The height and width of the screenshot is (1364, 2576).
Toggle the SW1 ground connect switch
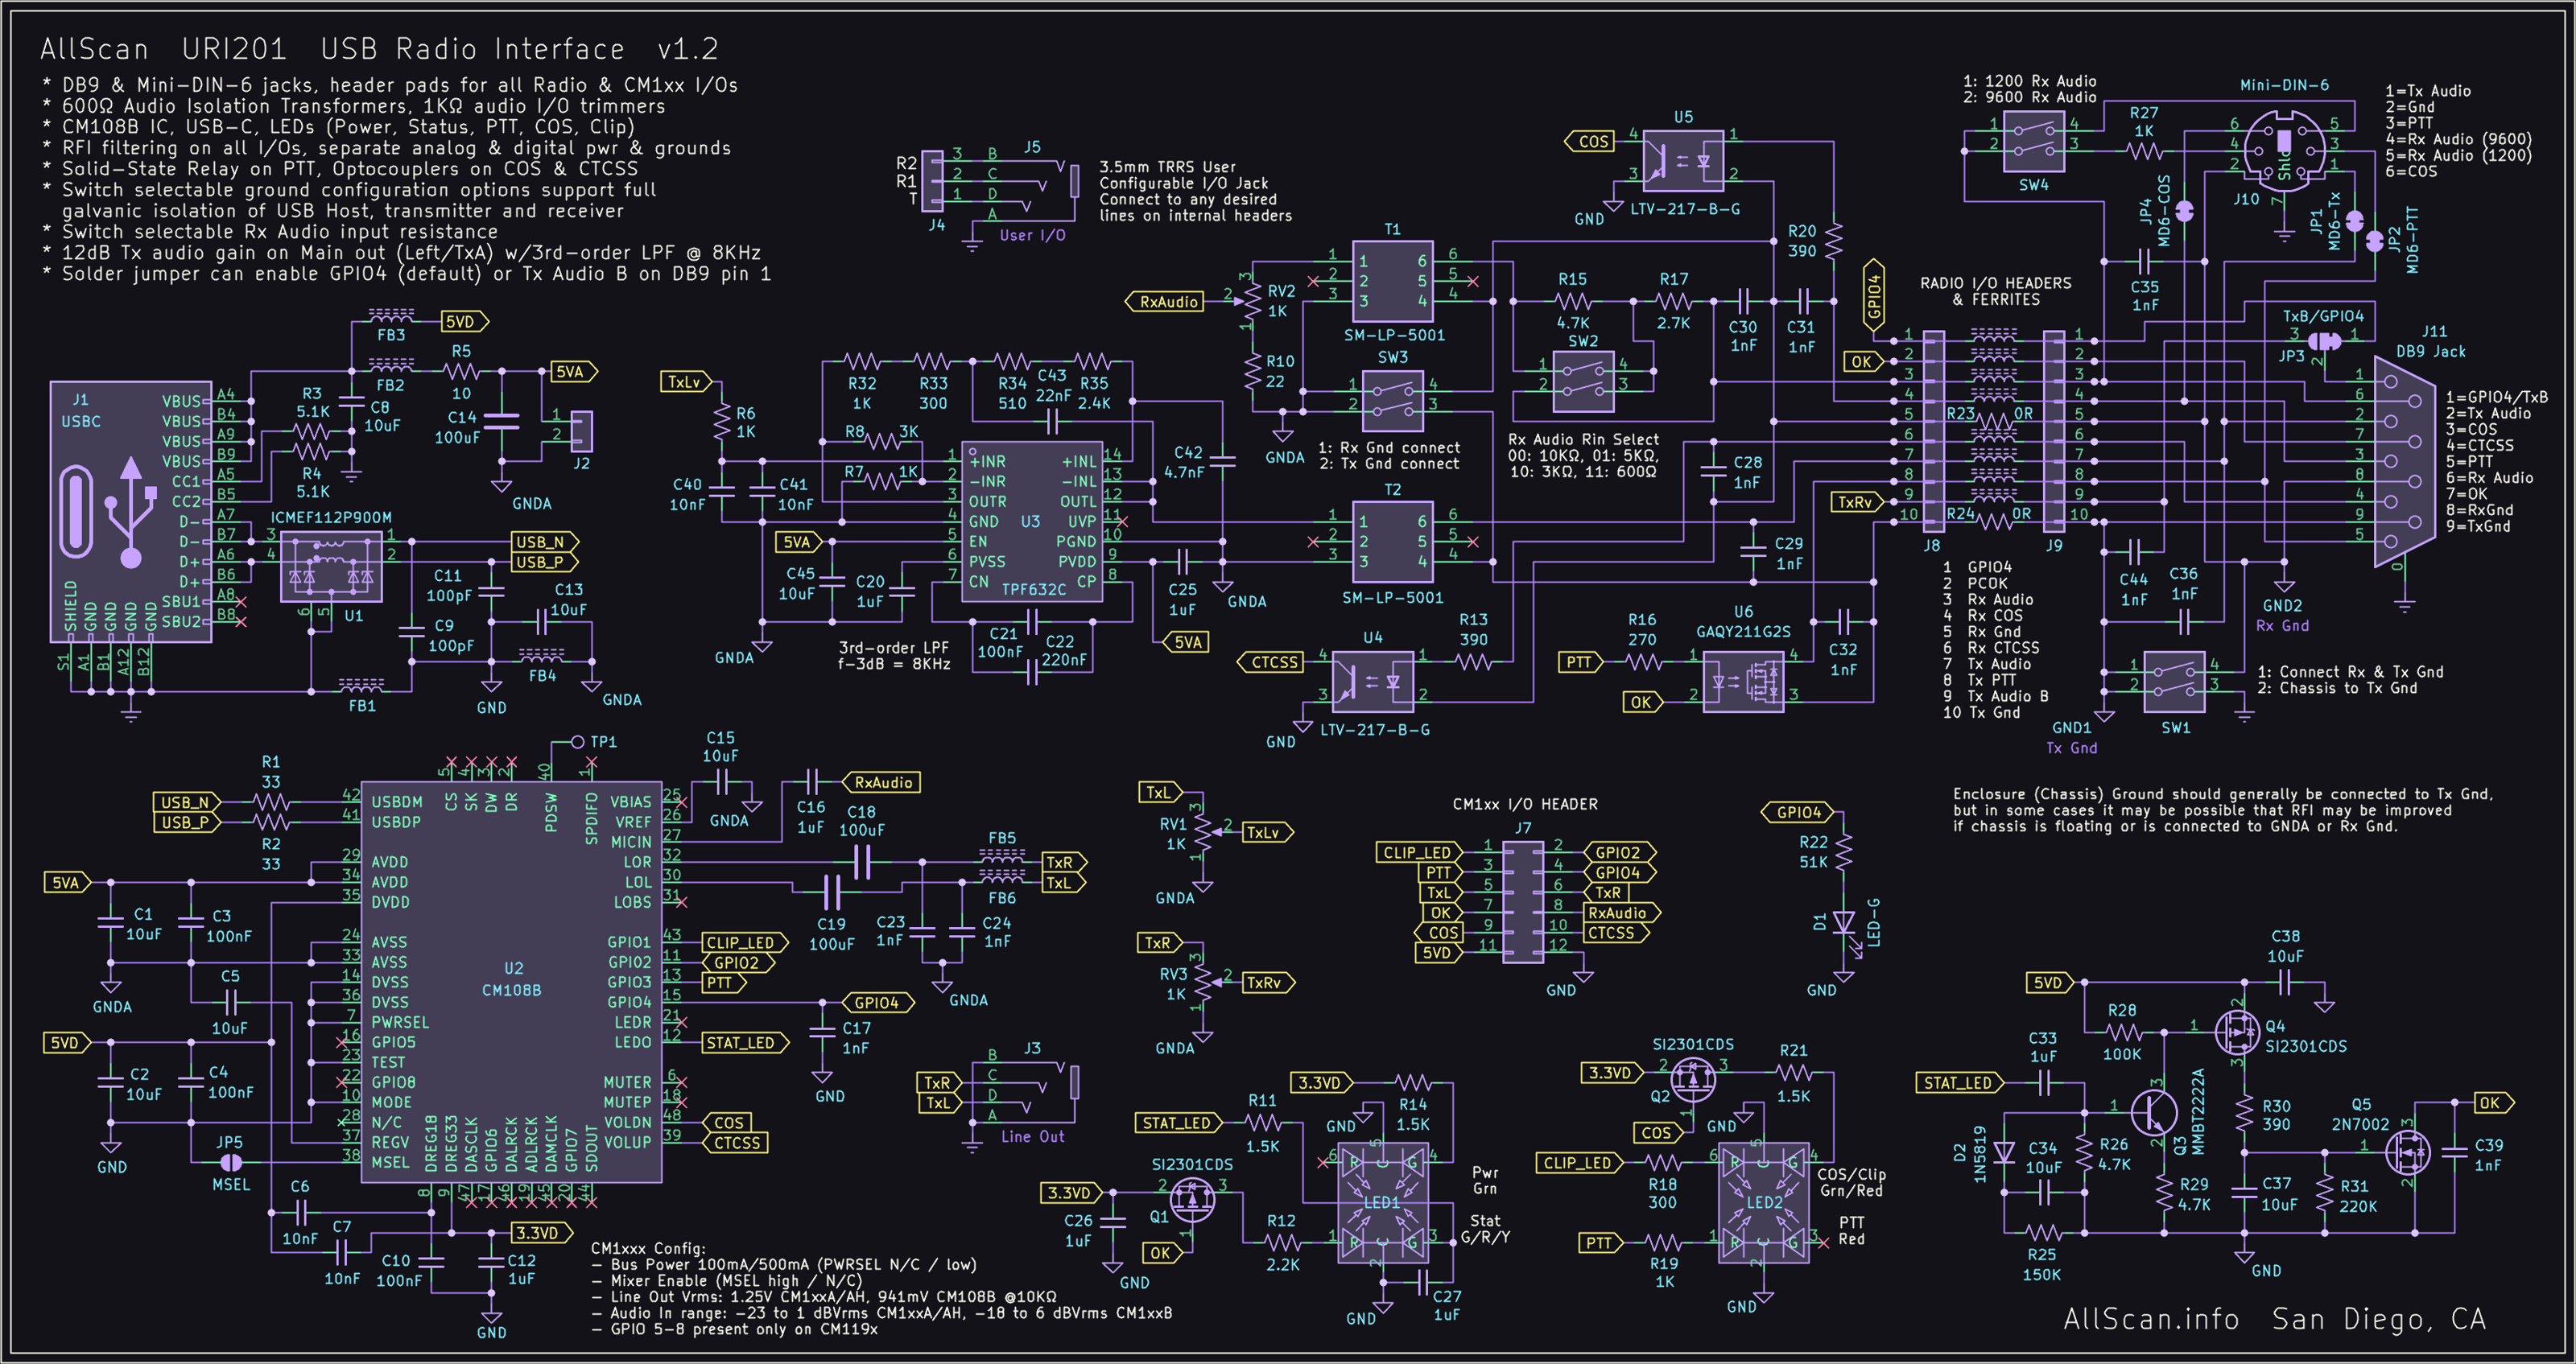(x=2174, y=681)
